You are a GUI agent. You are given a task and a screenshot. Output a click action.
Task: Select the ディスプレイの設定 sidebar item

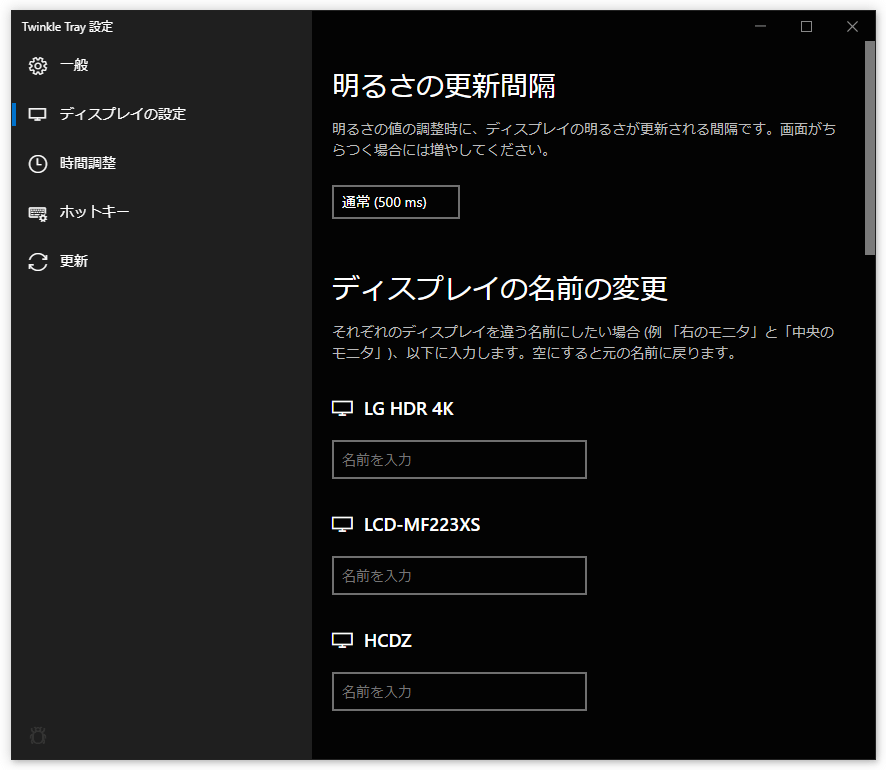click(x=162, y=115)
